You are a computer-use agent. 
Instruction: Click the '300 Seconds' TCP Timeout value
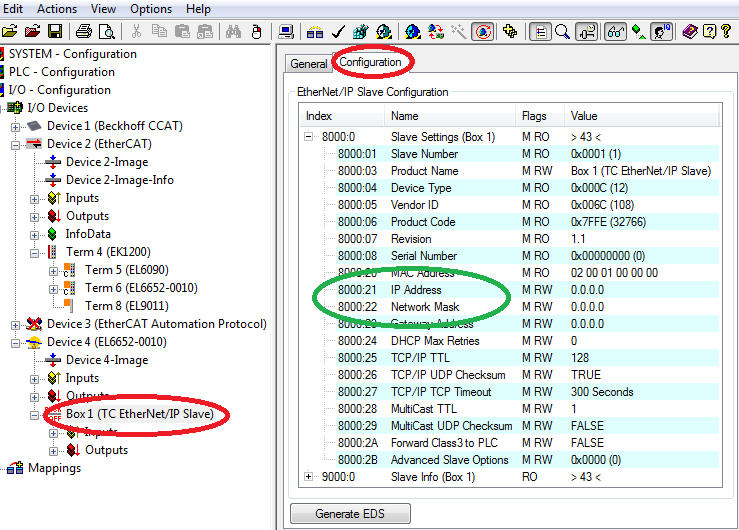click(602, 391)
